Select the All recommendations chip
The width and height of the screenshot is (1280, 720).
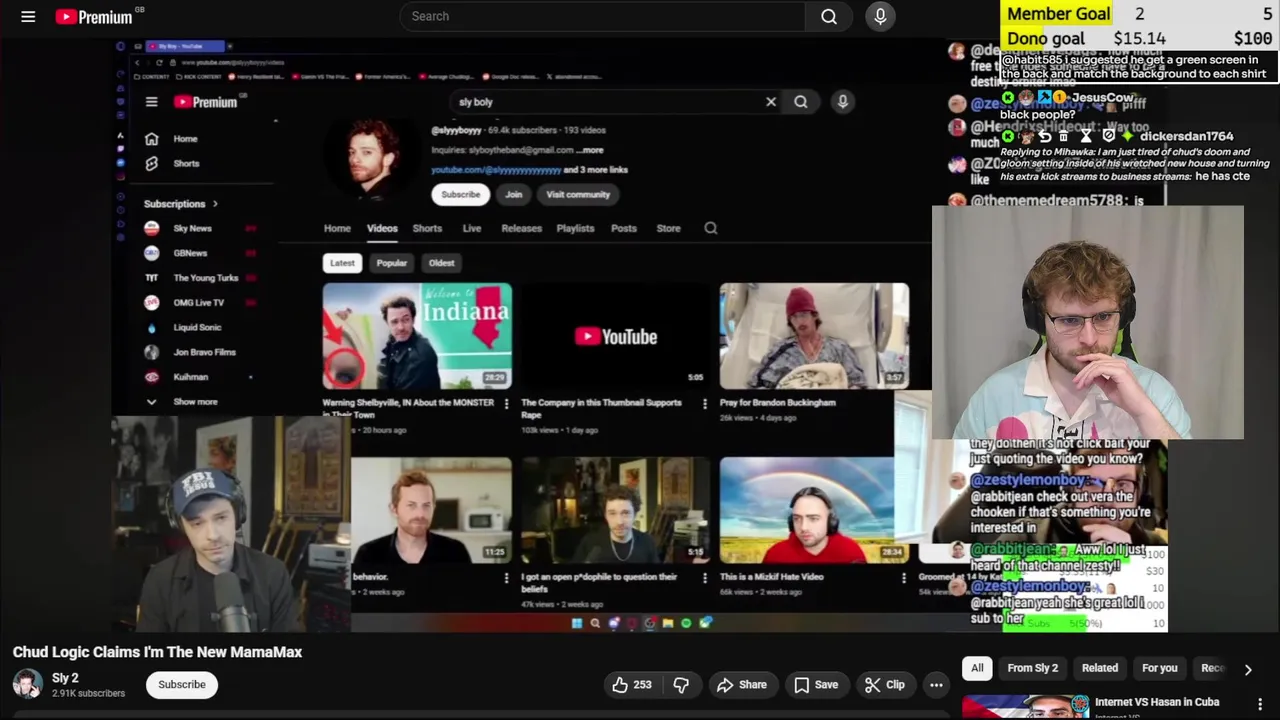977,668
